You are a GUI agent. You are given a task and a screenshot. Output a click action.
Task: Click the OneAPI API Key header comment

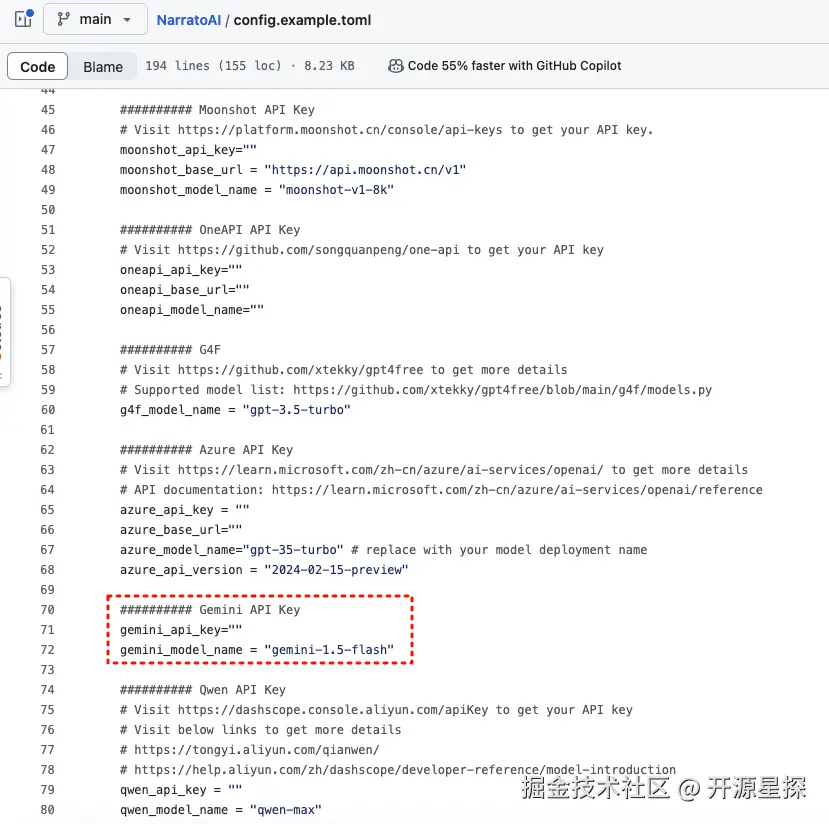coord(210,230)
